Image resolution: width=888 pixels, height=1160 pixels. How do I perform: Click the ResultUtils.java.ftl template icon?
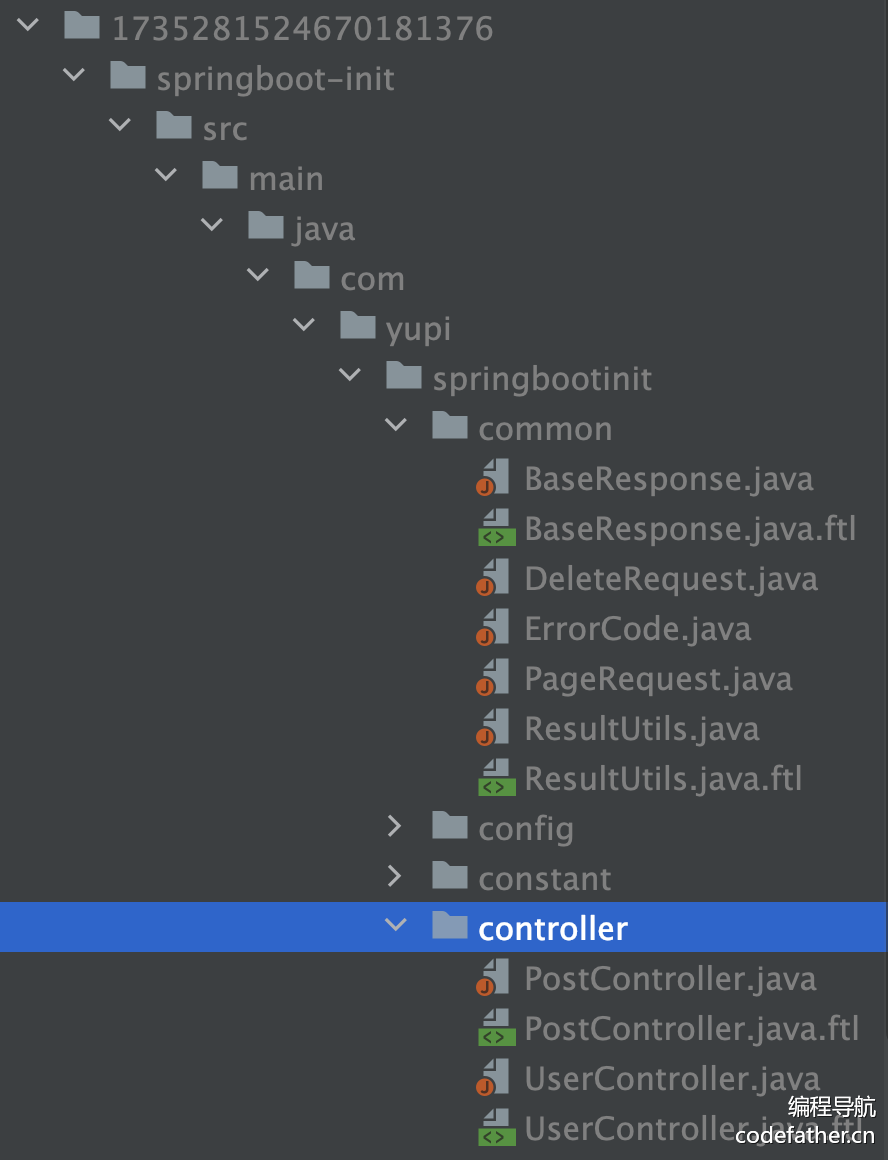pyautogui.click(x=496, y=779)
